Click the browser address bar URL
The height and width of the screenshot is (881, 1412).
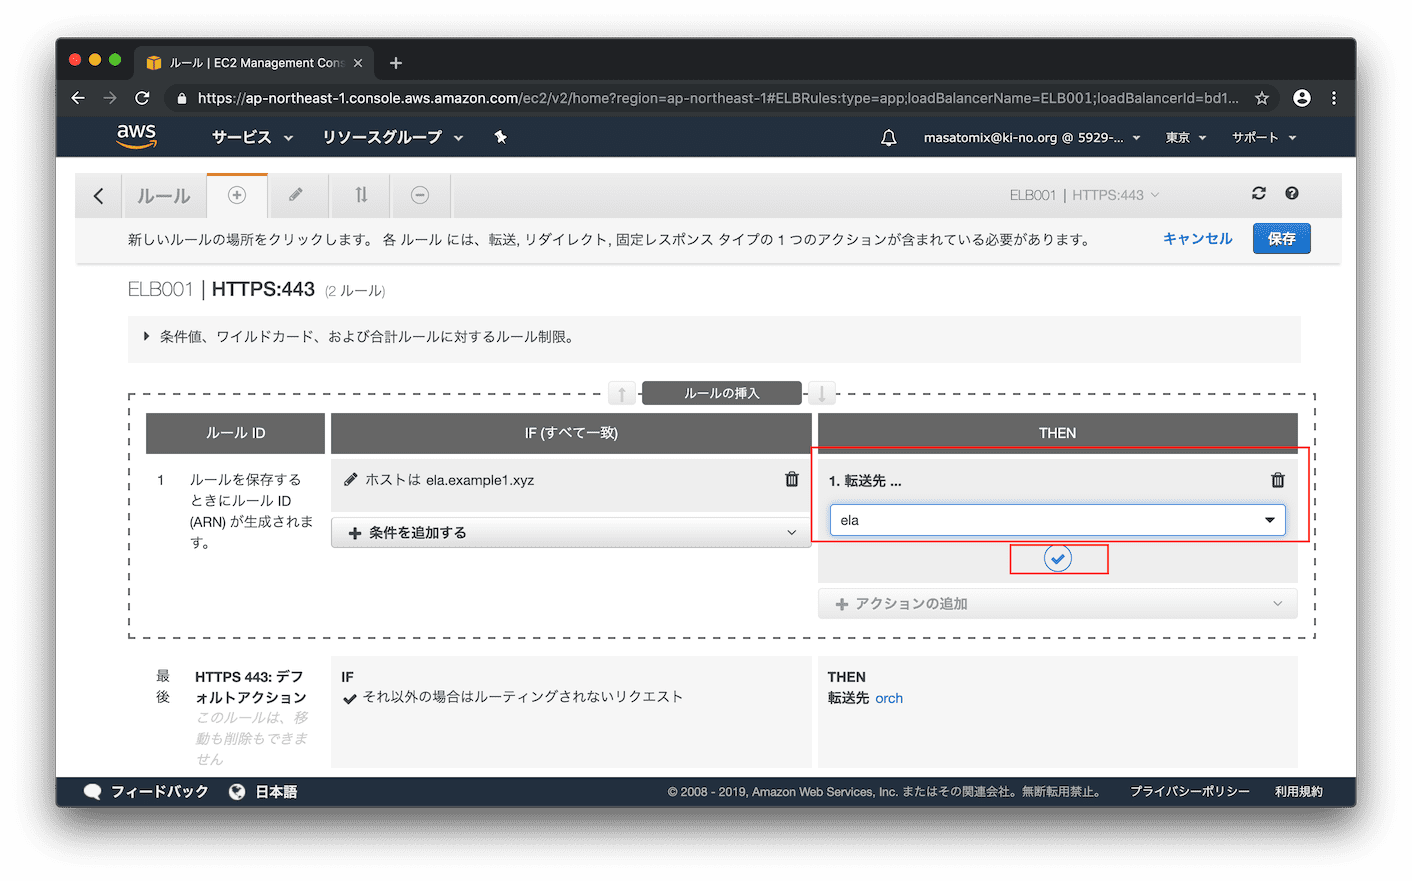tap(718, 98)
